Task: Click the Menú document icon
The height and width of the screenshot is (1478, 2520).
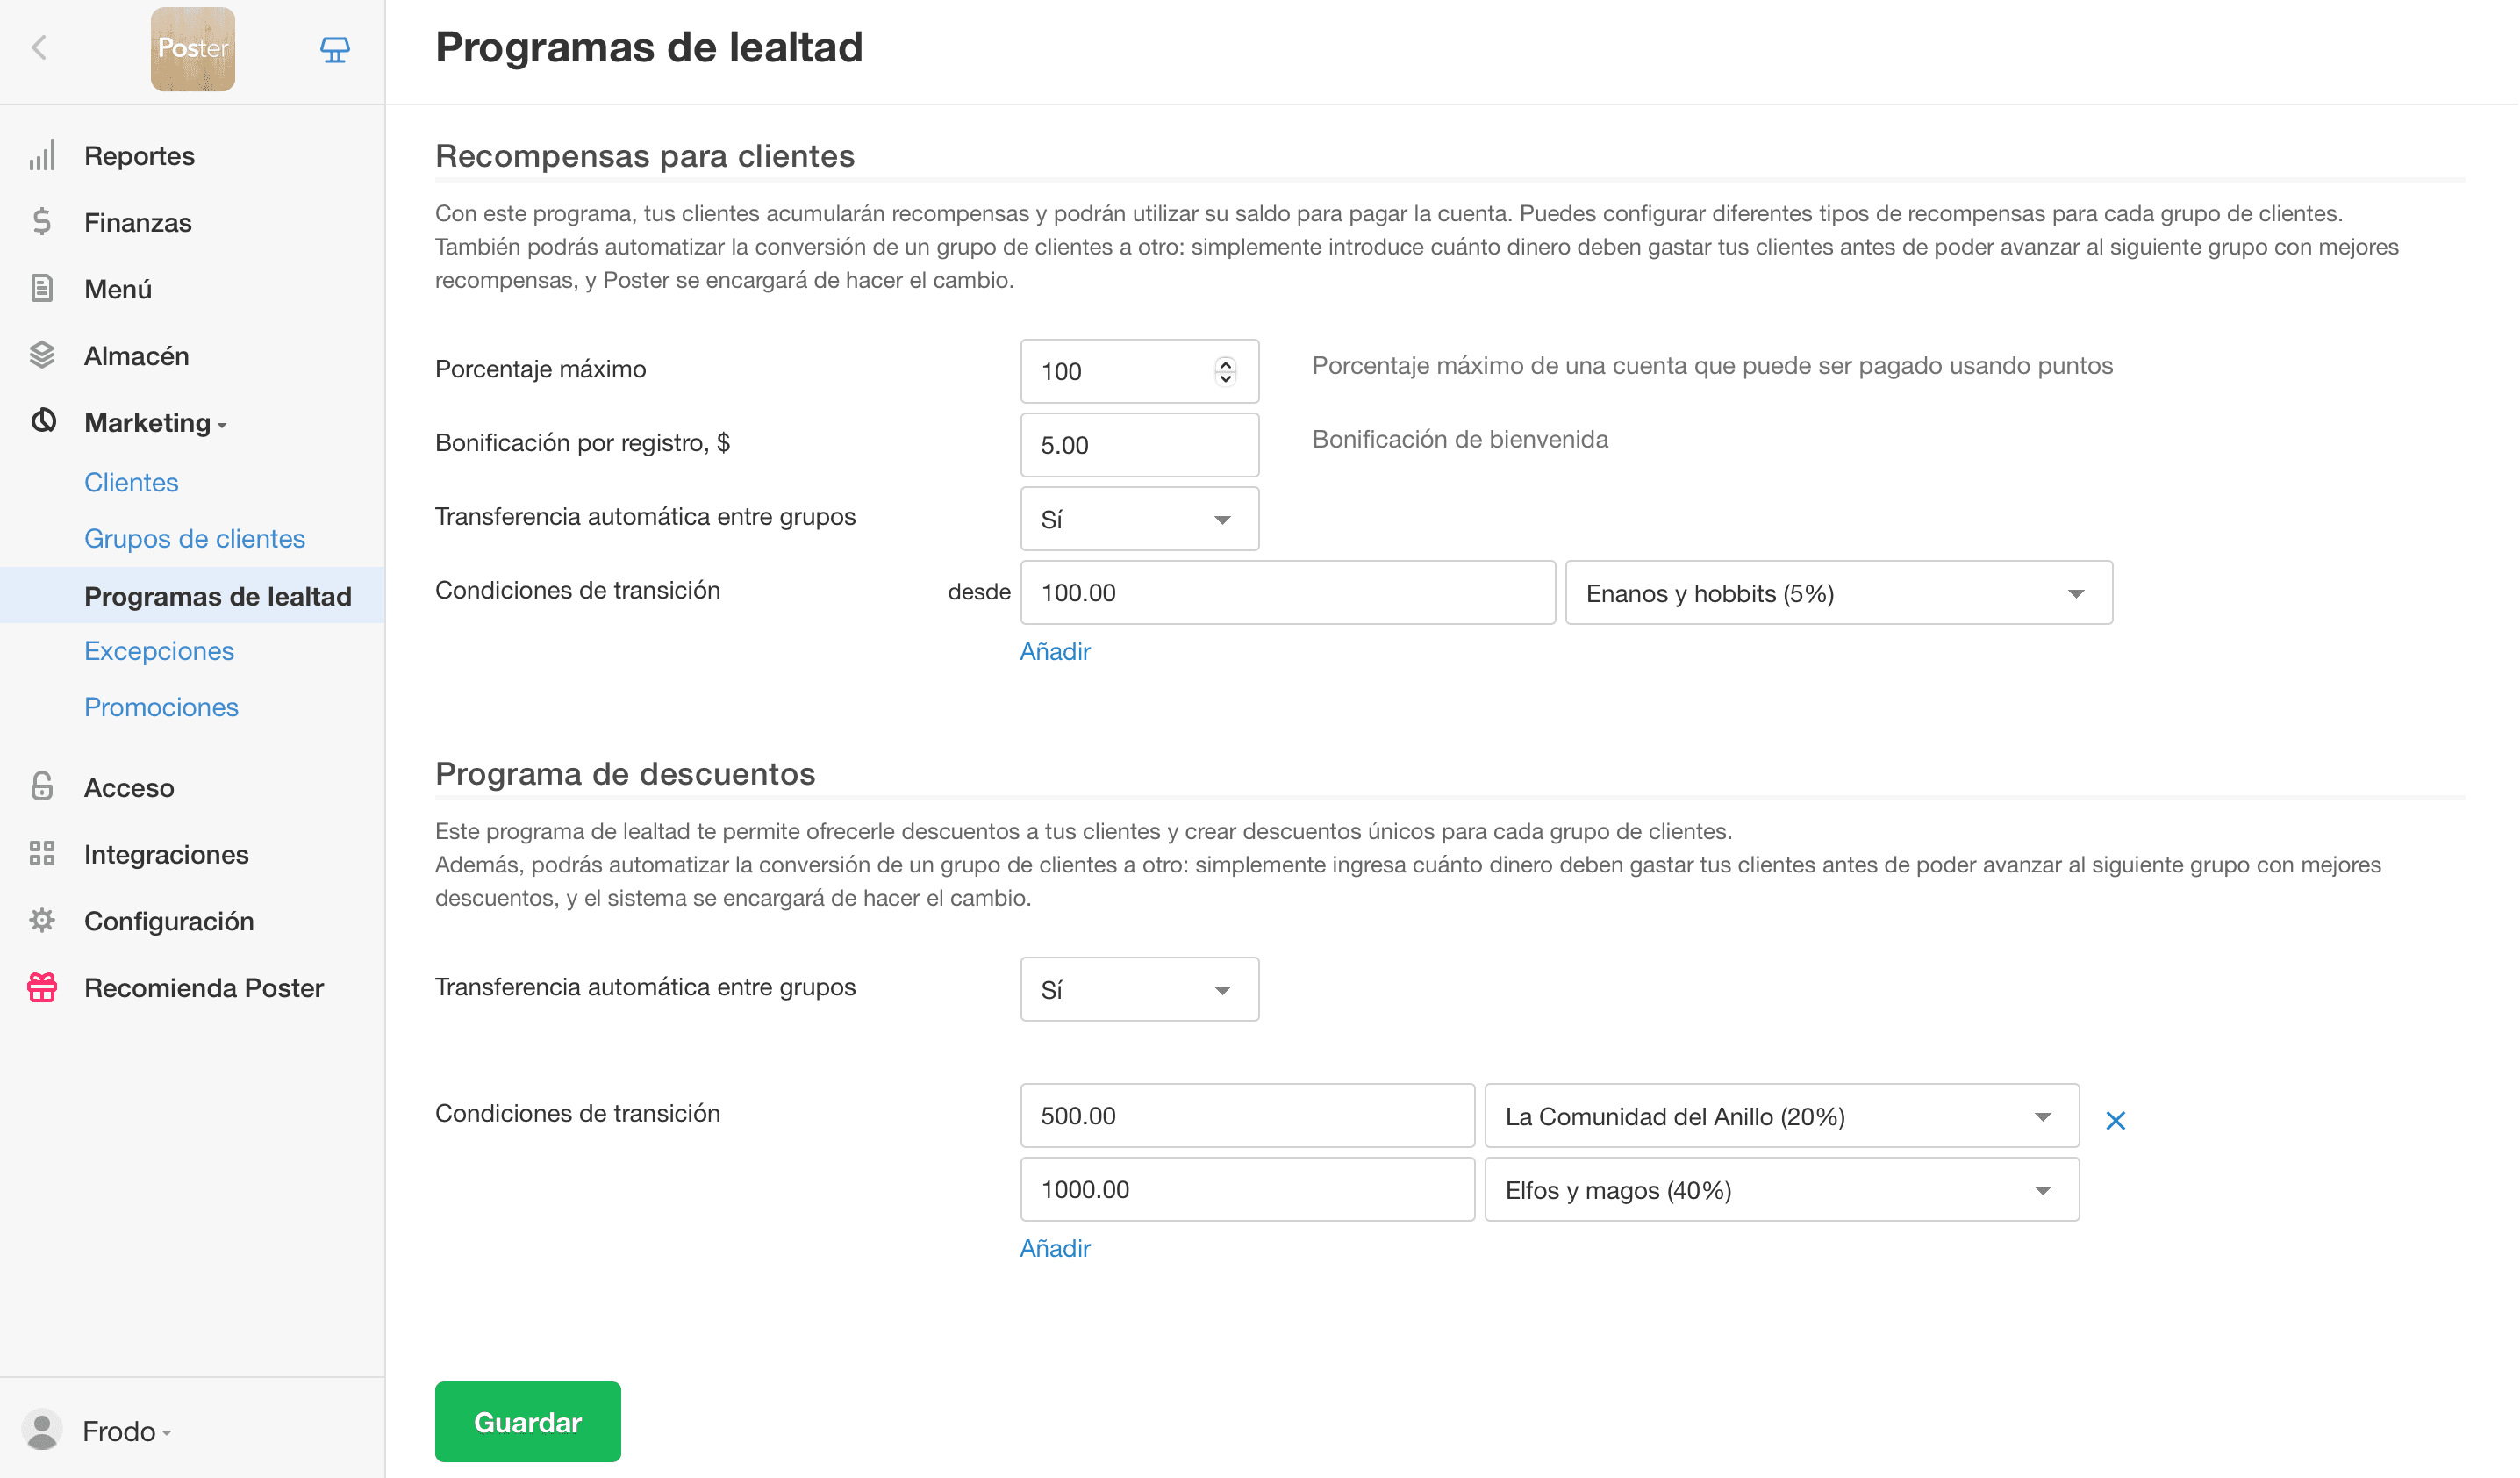Action: tap(42, 289)
